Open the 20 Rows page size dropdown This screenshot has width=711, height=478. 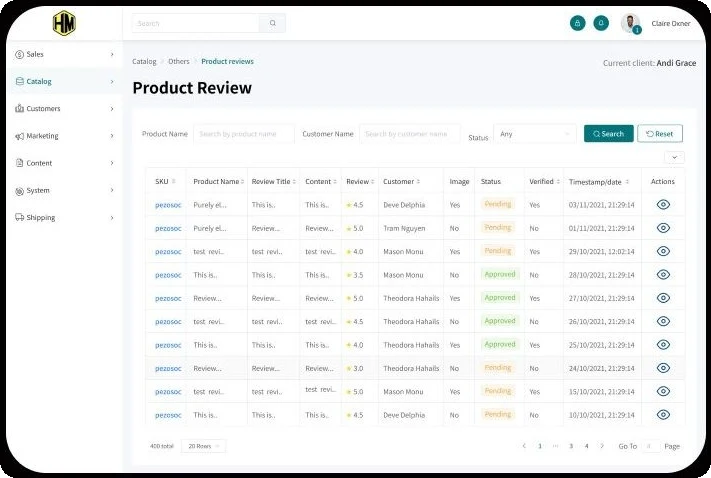tap(203, 446)
